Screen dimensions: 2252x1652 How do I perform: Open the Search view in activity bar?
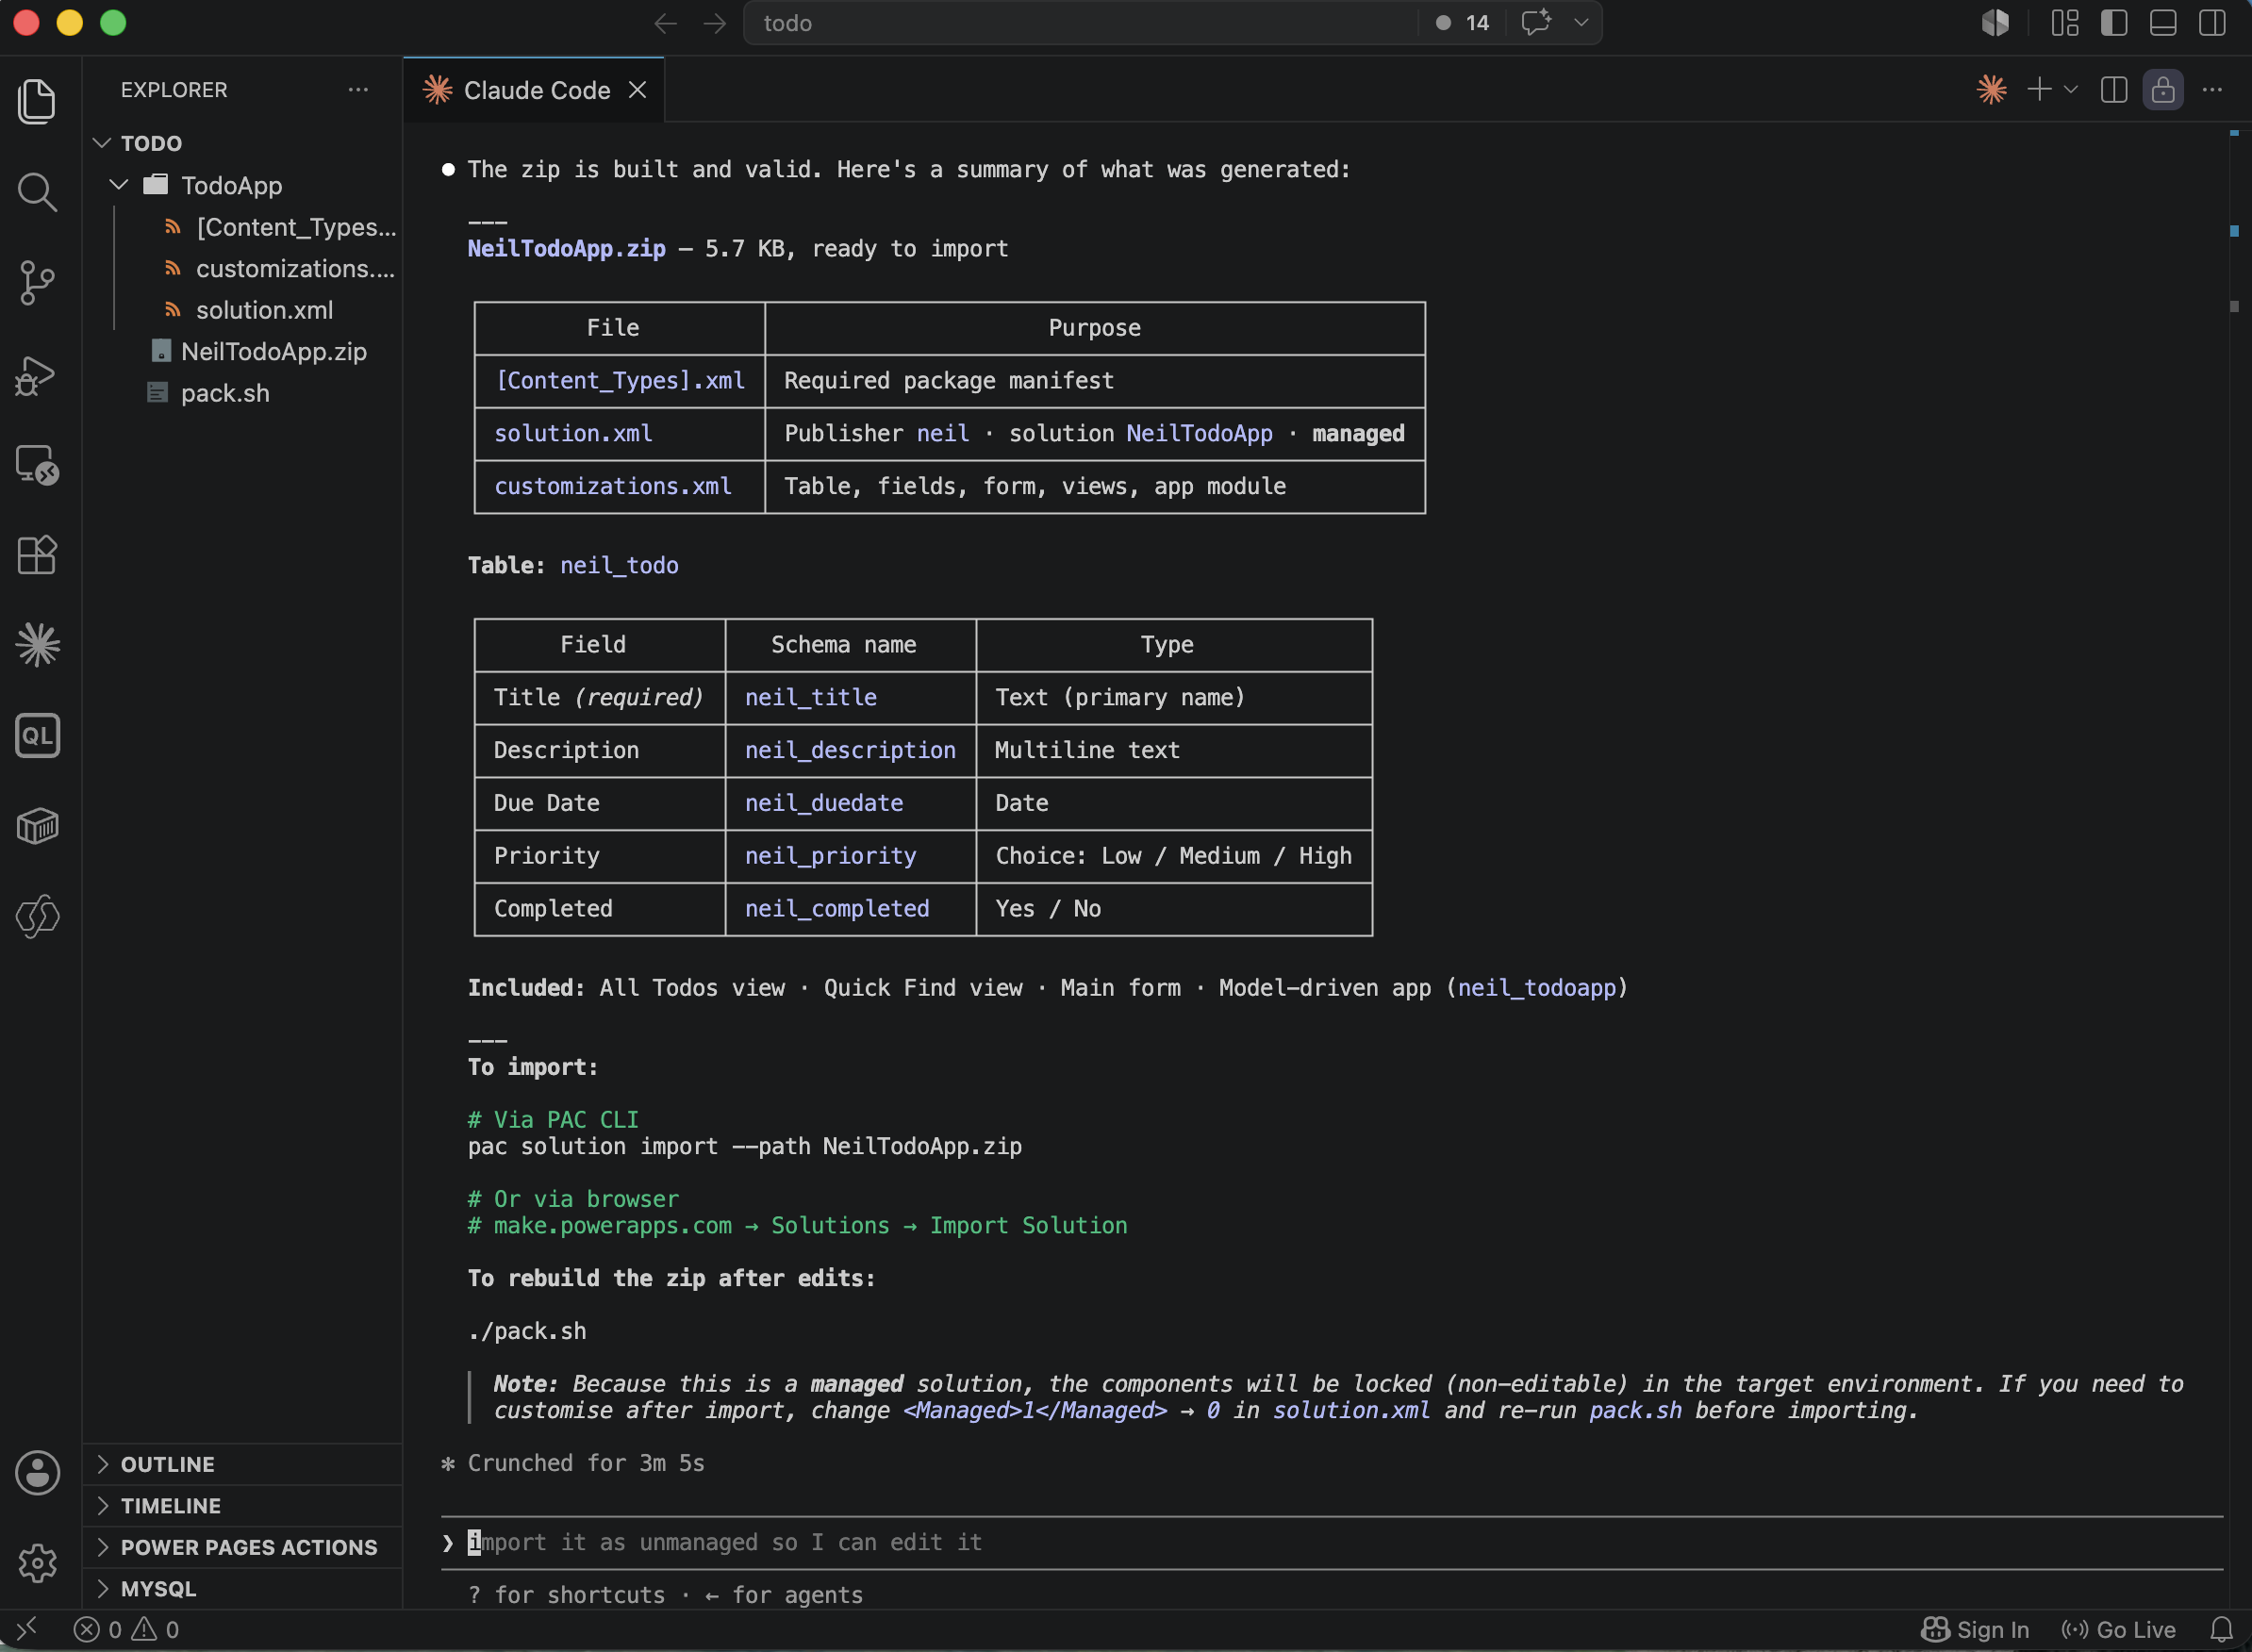coord(37,192)
